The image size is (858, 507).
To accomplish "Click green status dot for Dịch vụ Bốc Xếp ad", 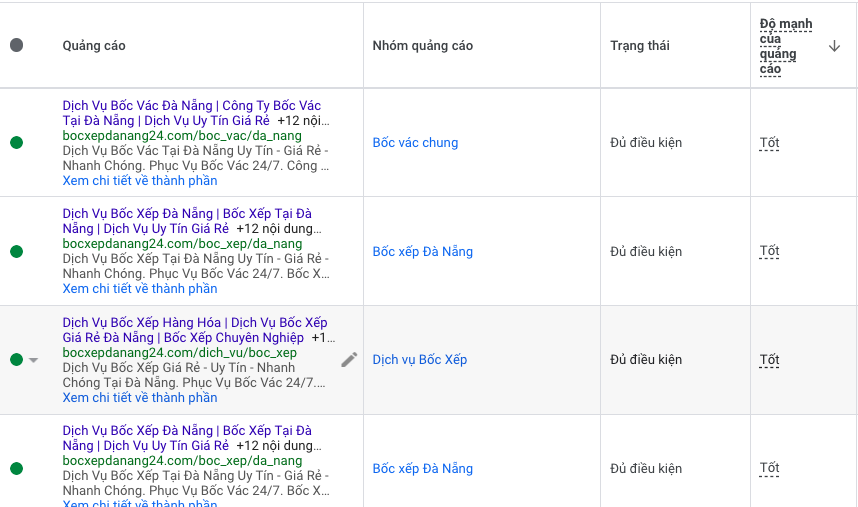I will coord(16,360).
